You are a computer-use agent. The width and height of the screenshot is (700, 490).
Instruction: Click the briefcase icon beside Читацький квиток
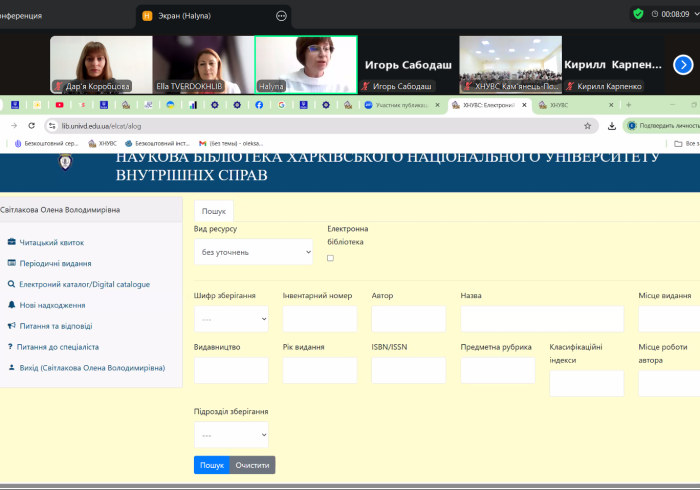[x=11, y=242]
